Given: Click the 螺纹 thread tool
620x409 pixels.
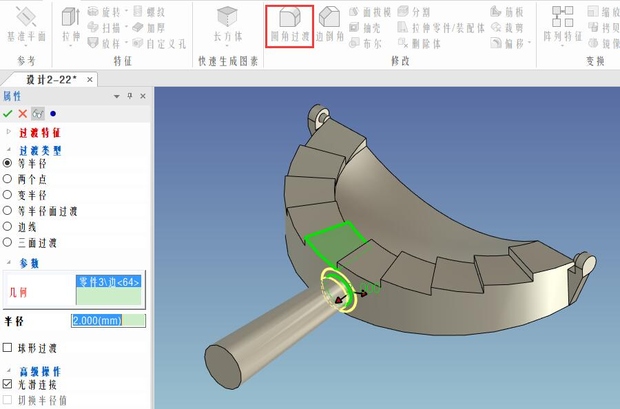Looking at the screenshot, I should pyautogui.click(x=149, y=12).
